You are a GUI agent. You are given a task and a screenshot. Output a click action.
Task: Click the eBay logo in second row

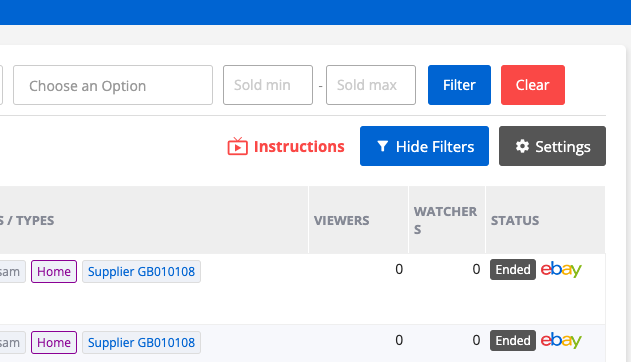(561, 341)
